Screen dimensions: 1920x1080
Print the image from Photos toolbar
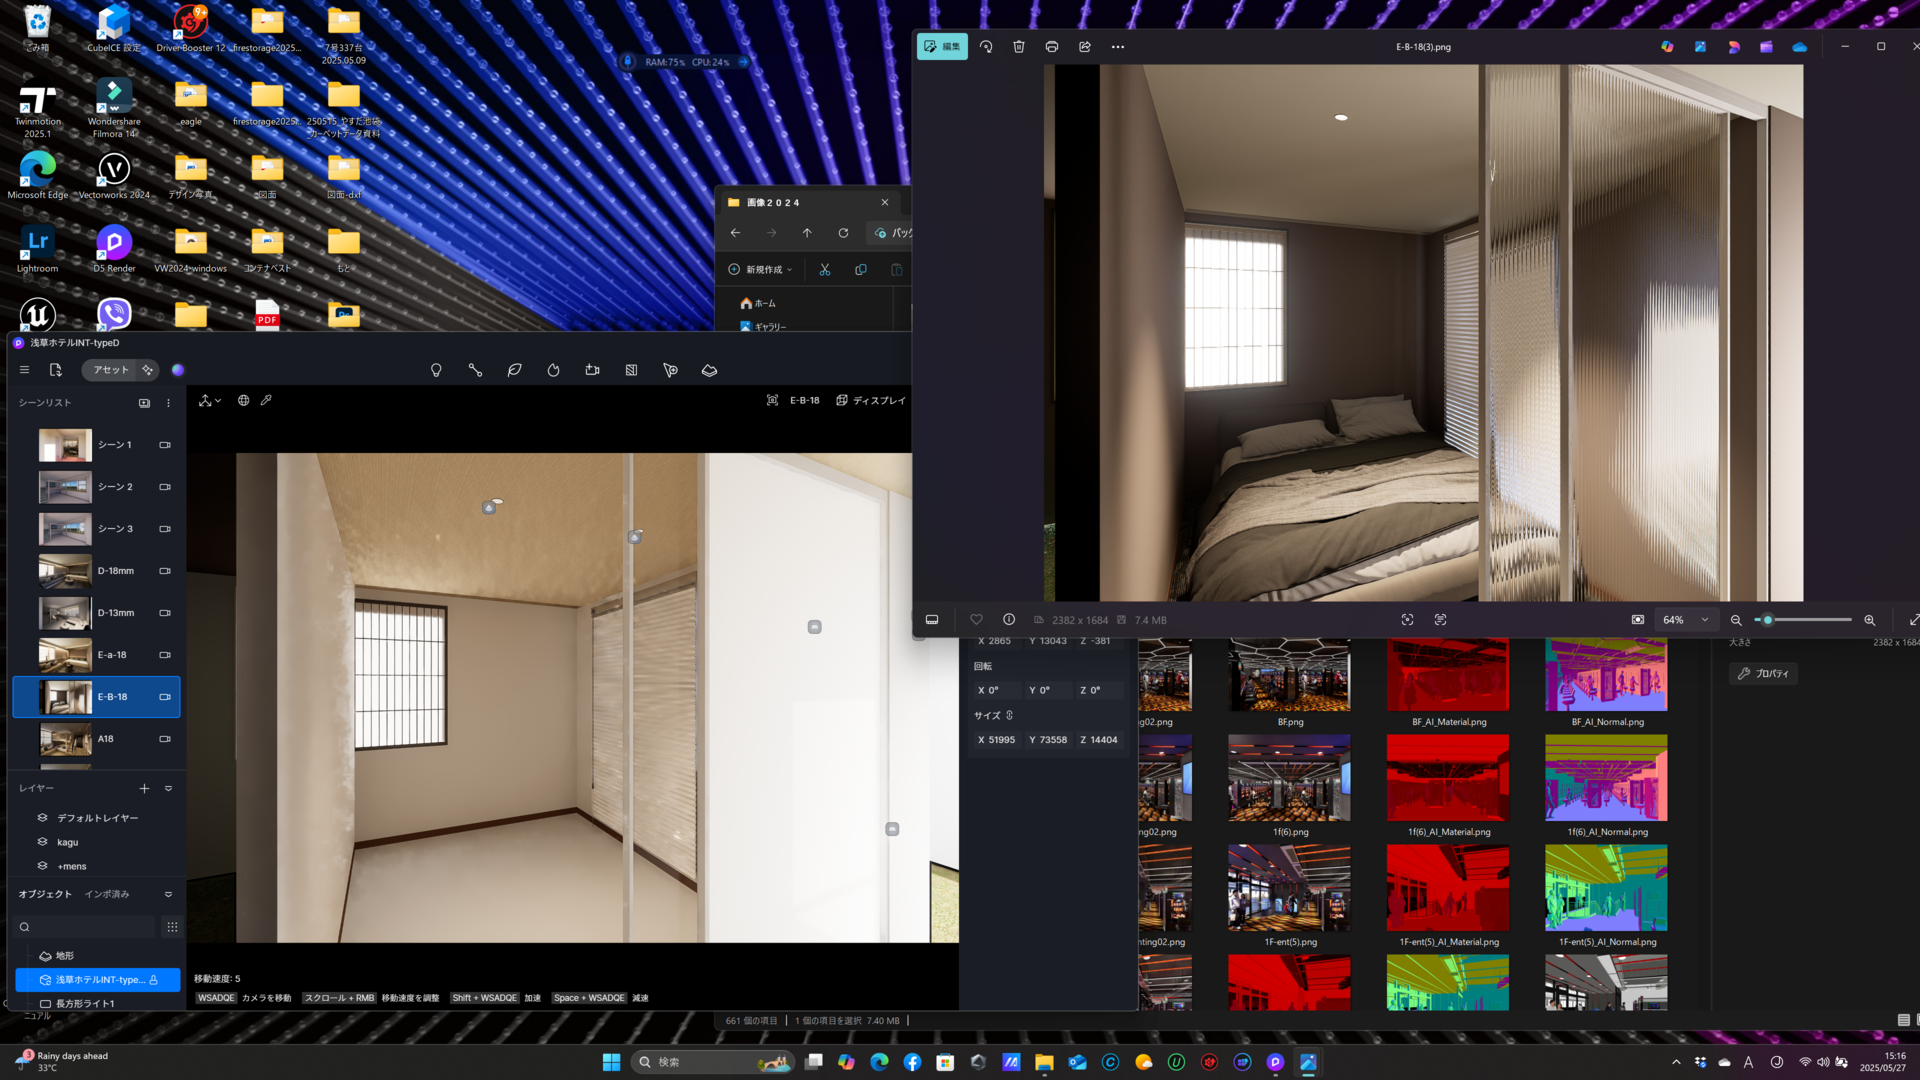[x=1052, y=47]
